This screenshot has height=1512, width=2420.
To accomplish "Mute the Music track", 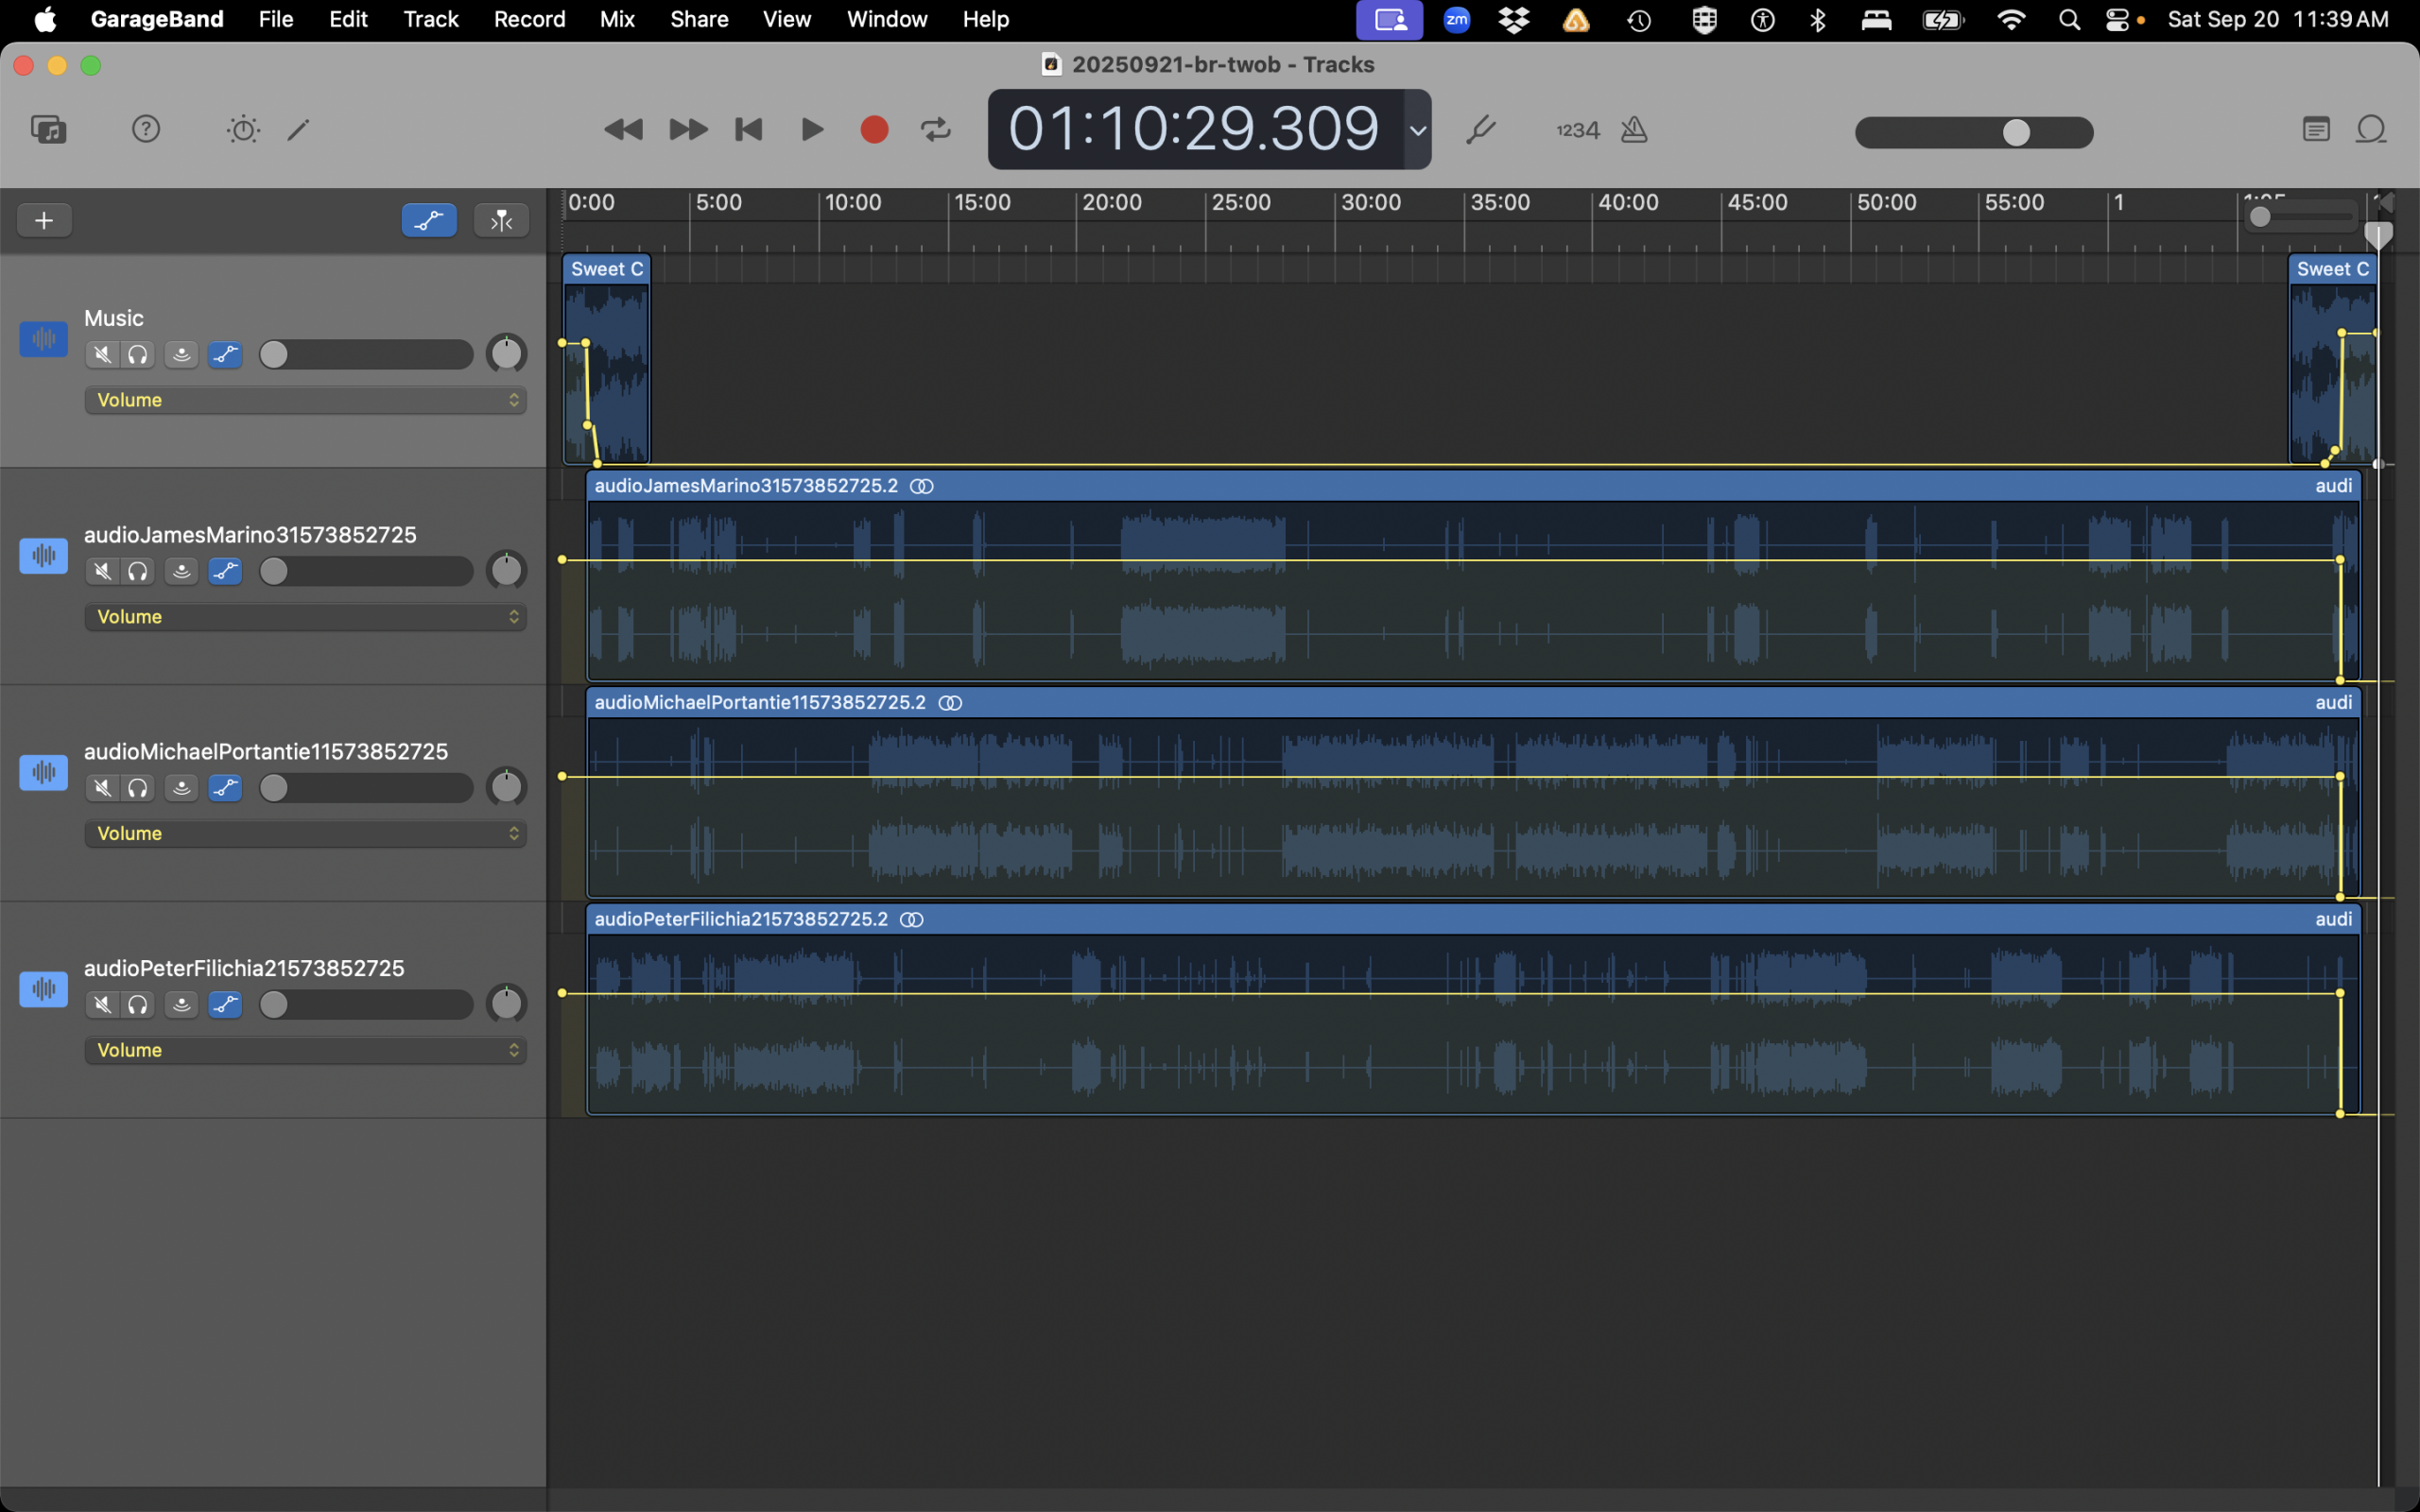I will 102,355.
